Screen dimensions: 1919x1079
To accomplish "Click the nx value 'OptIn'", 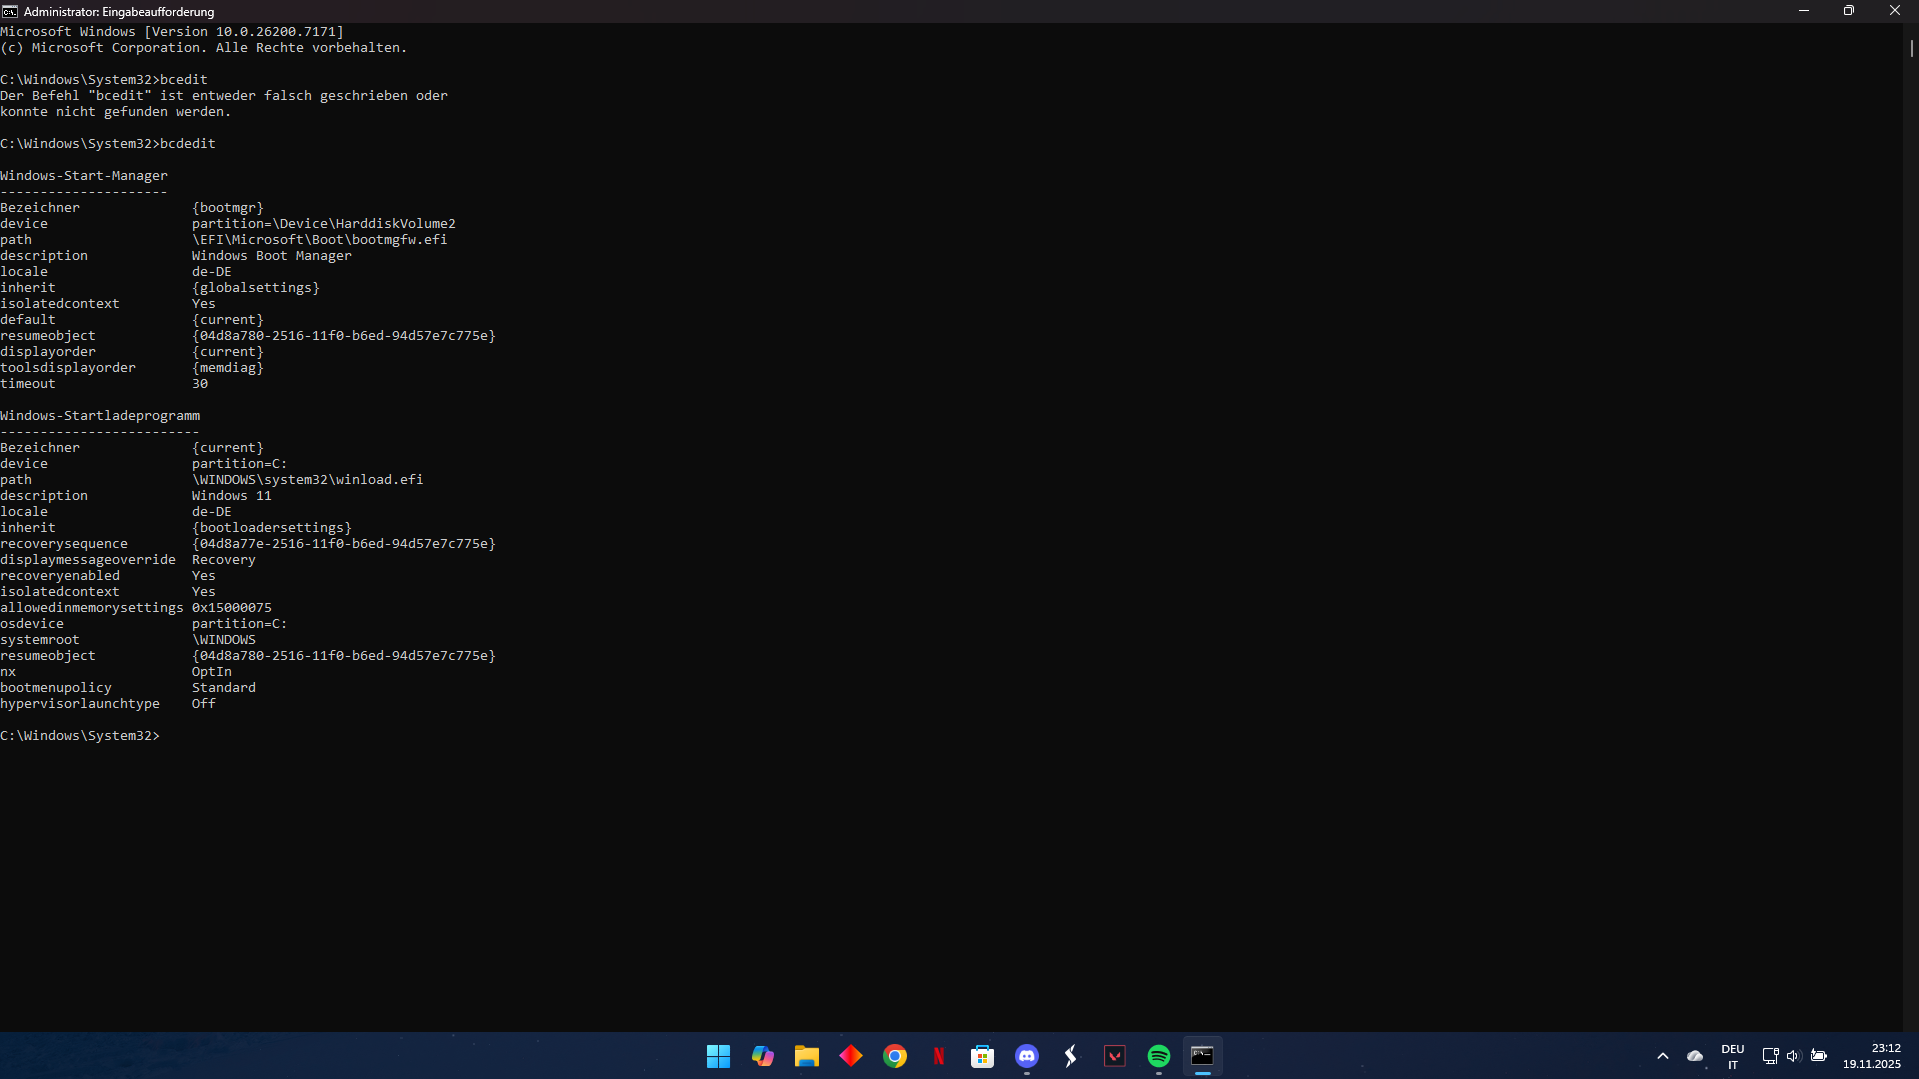I will (x=212, y=672).
